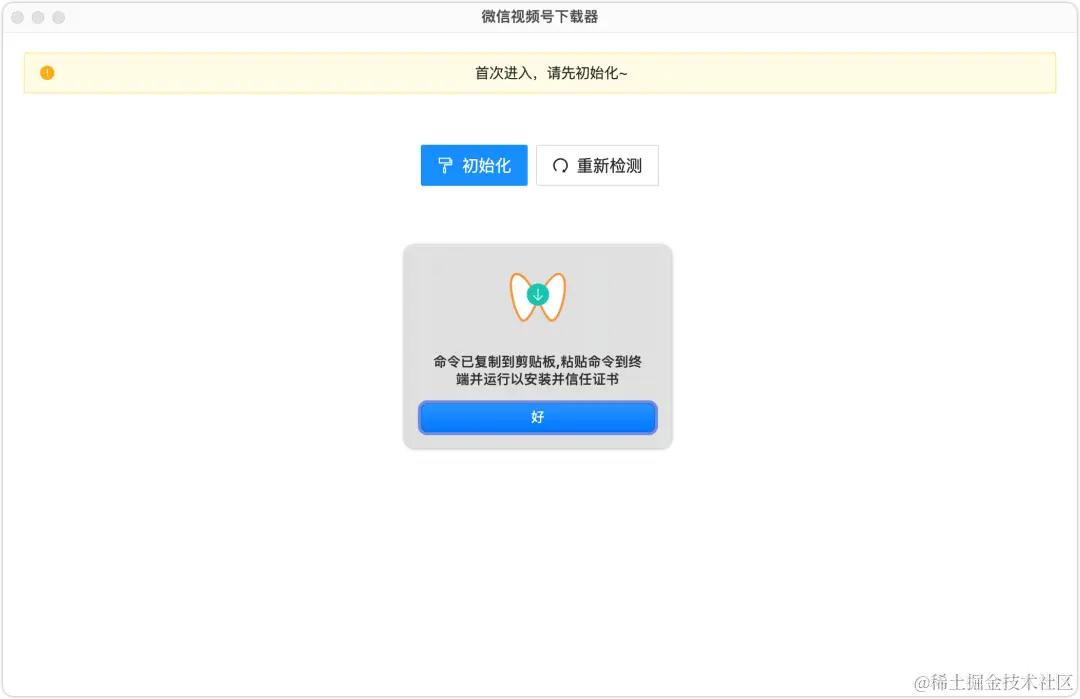Click the red traffic light in the title bar

(17, 17)
